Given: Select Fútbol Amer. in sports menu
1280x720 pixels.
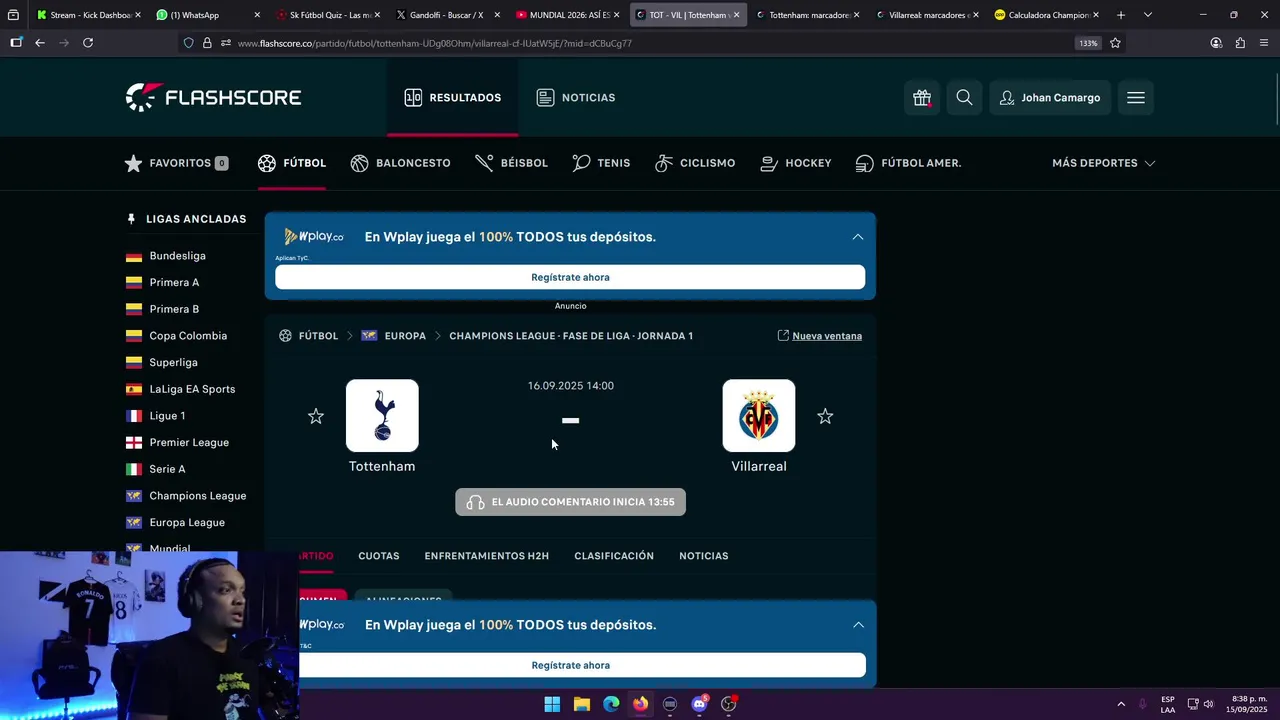Looking at the screenshot, I should pyautogui.click(x=909, y=163).
